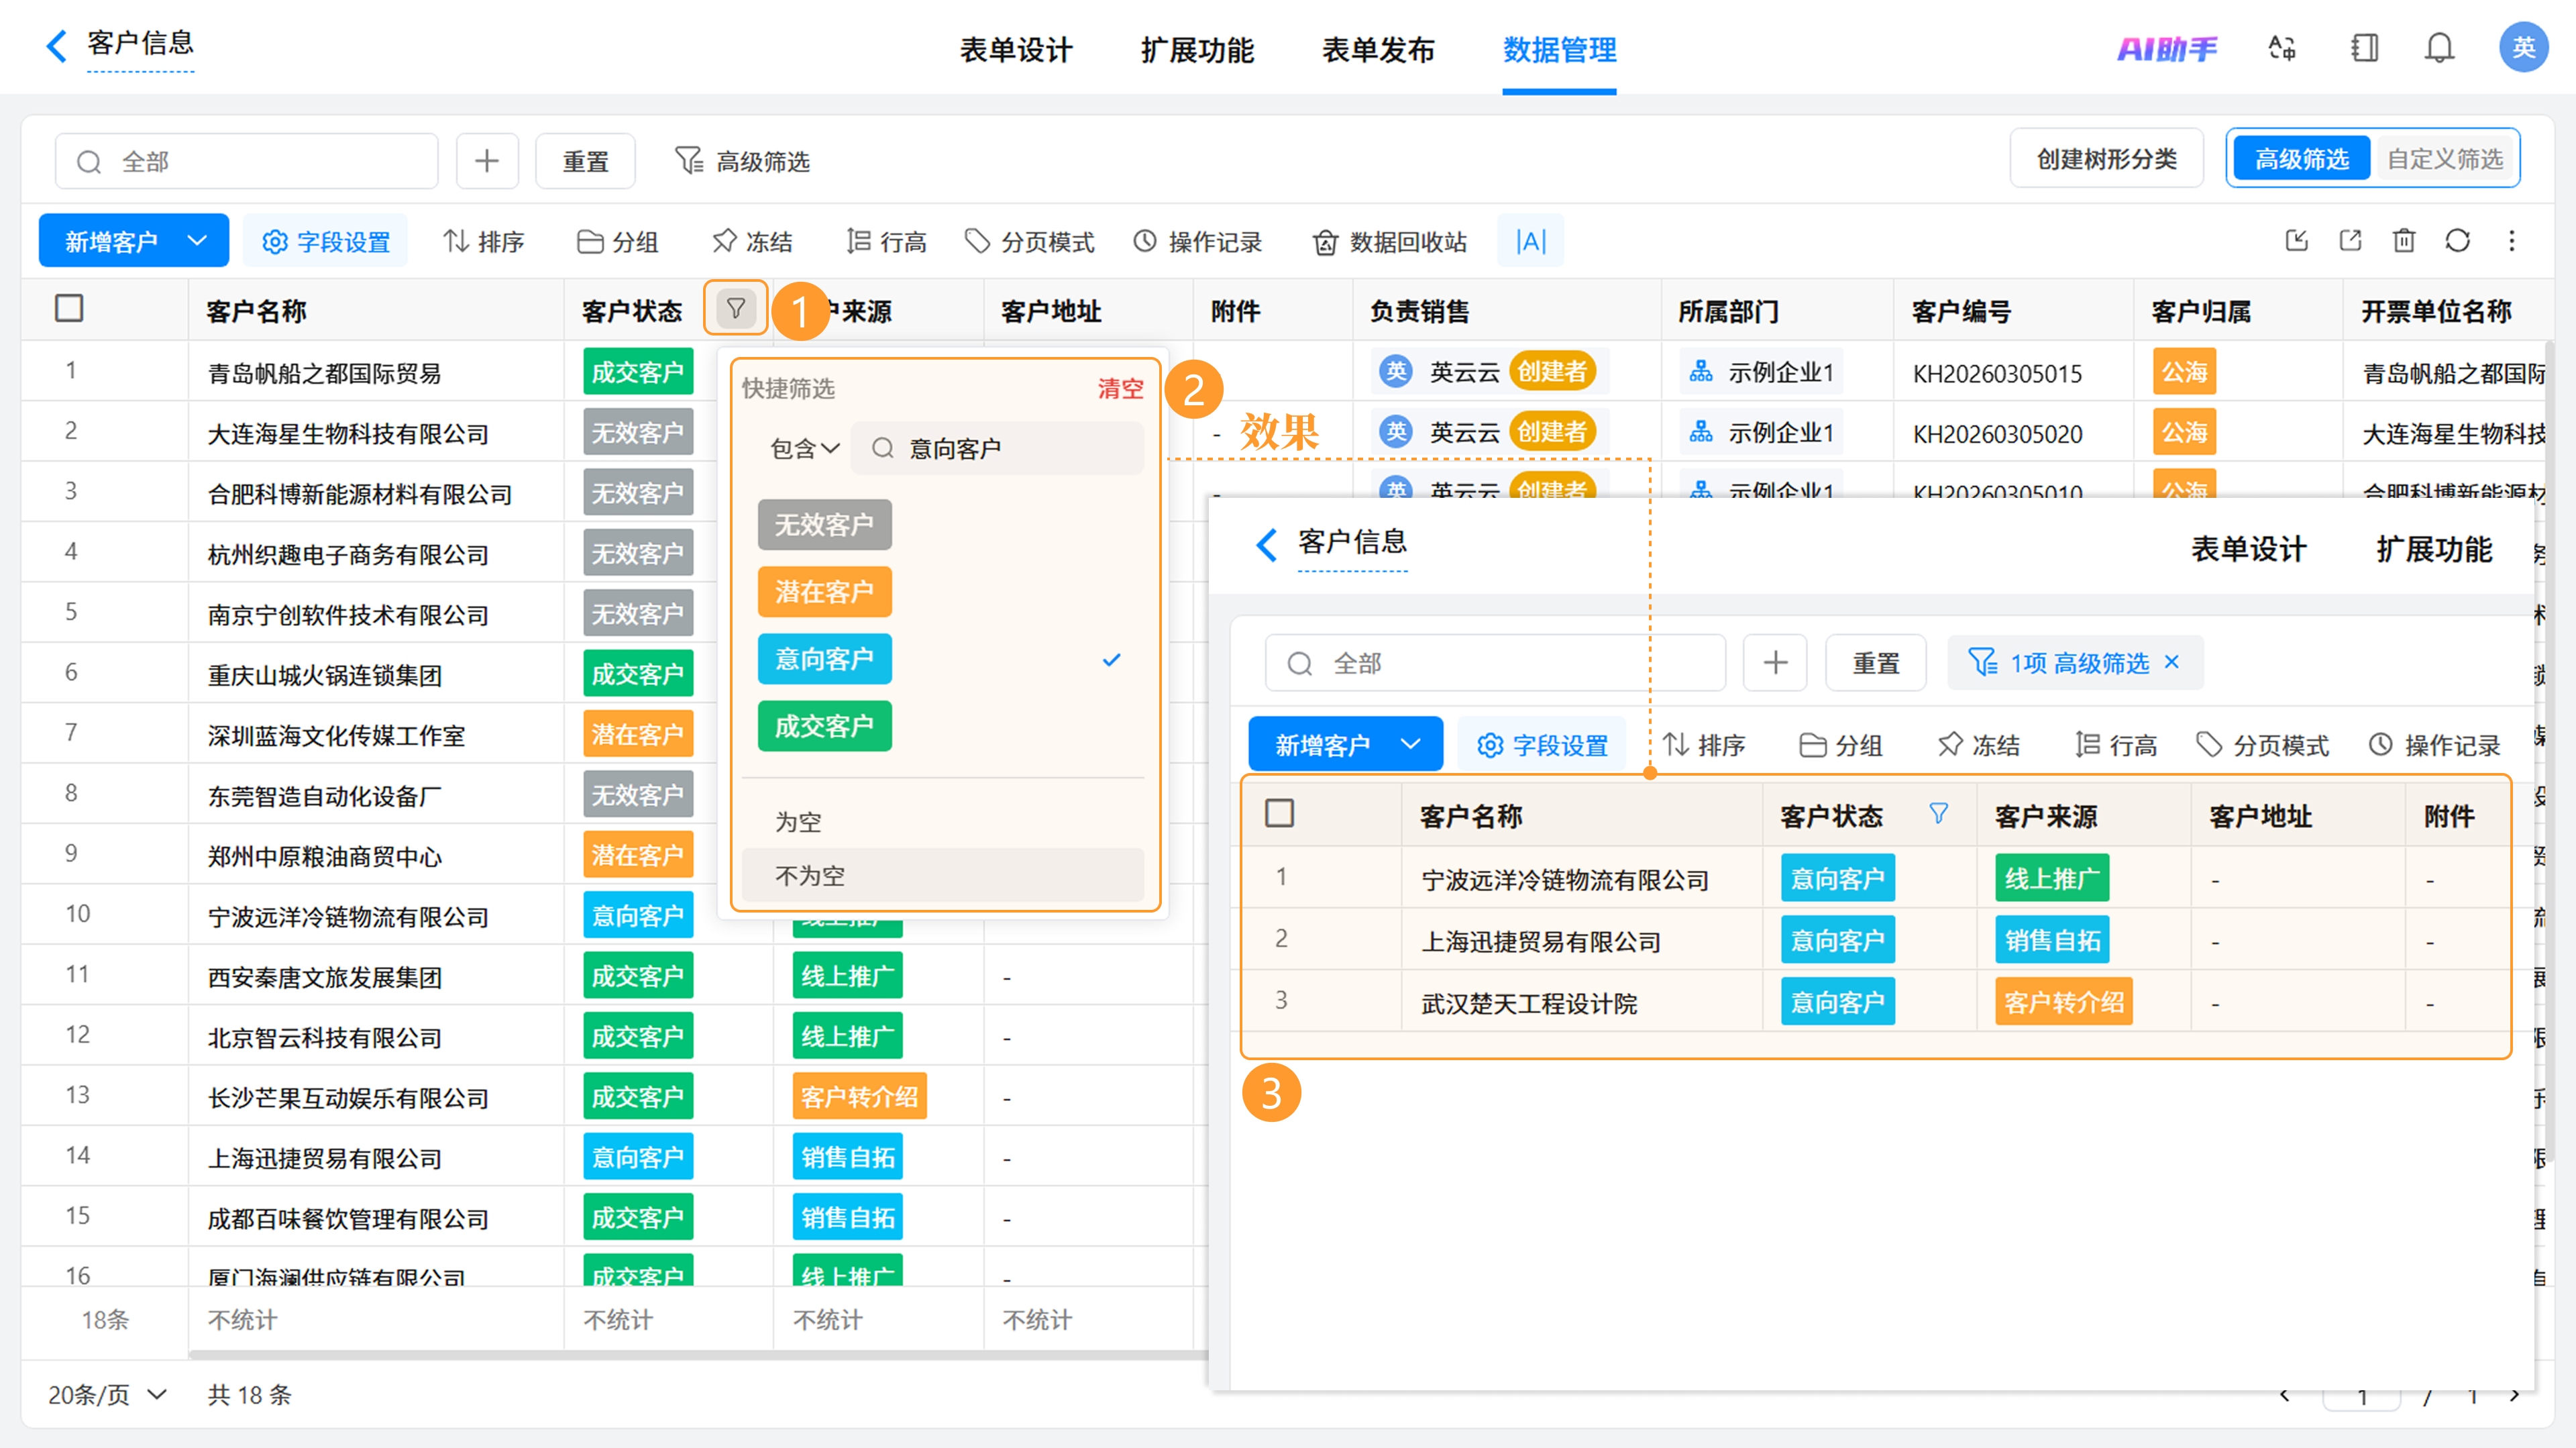Select 无效客户 option in quick filter
Viewport: 2576px width, 1448px height.
[824, 524]
